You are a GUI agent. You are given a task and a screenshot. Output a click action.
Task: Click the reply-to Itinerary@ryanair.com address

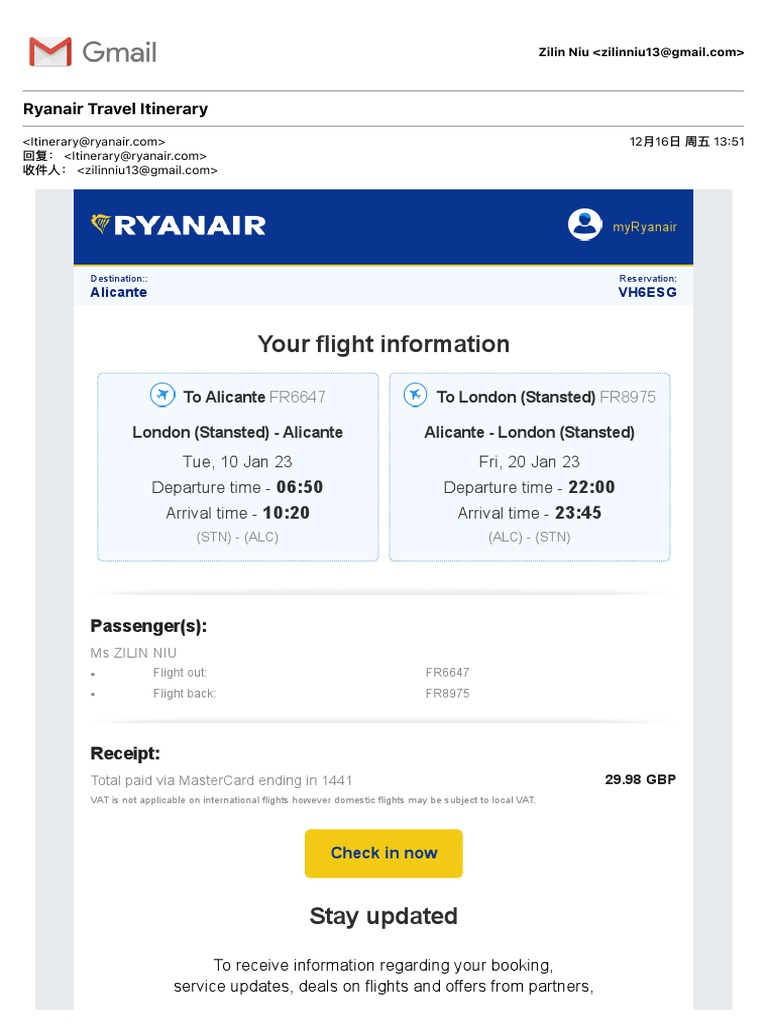(135, 156)
